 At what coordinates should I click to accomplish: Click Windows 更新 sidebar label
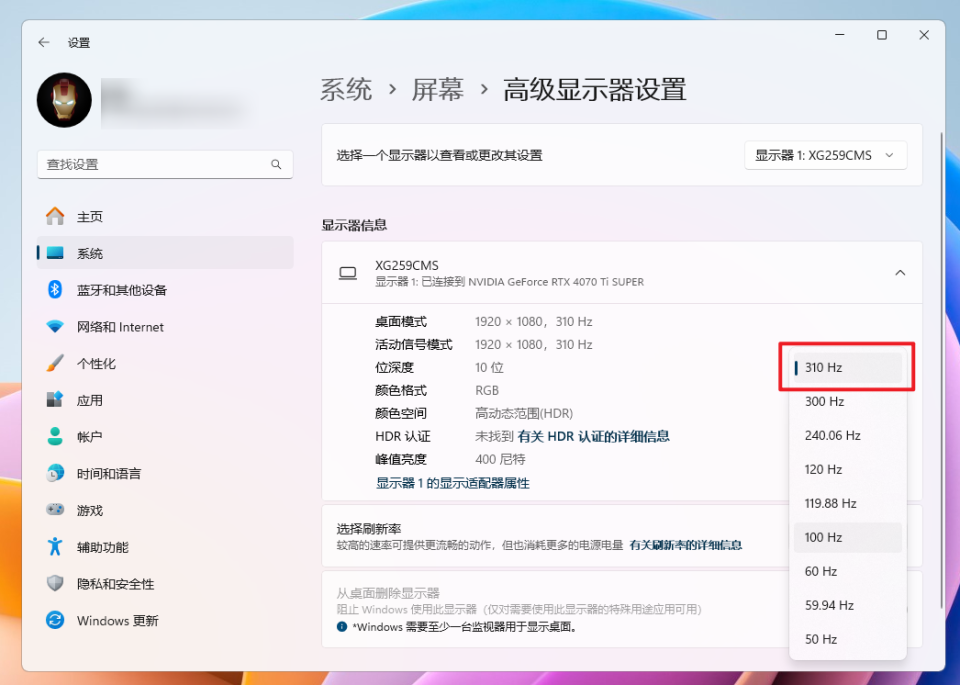click(118, 621)
